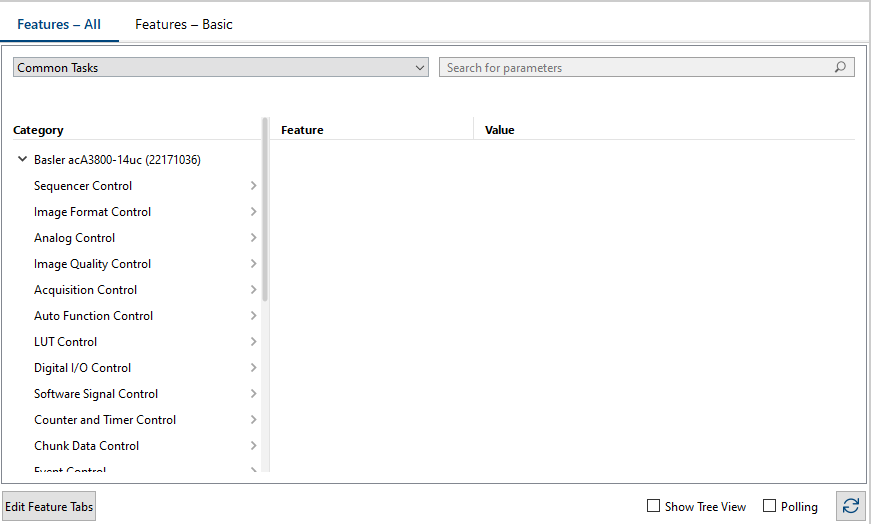The width and height of the screenshot is (871, 524).
Task: Click the Counter and Timer Control item
Action: pyautogui.click(x=105, y=420)
